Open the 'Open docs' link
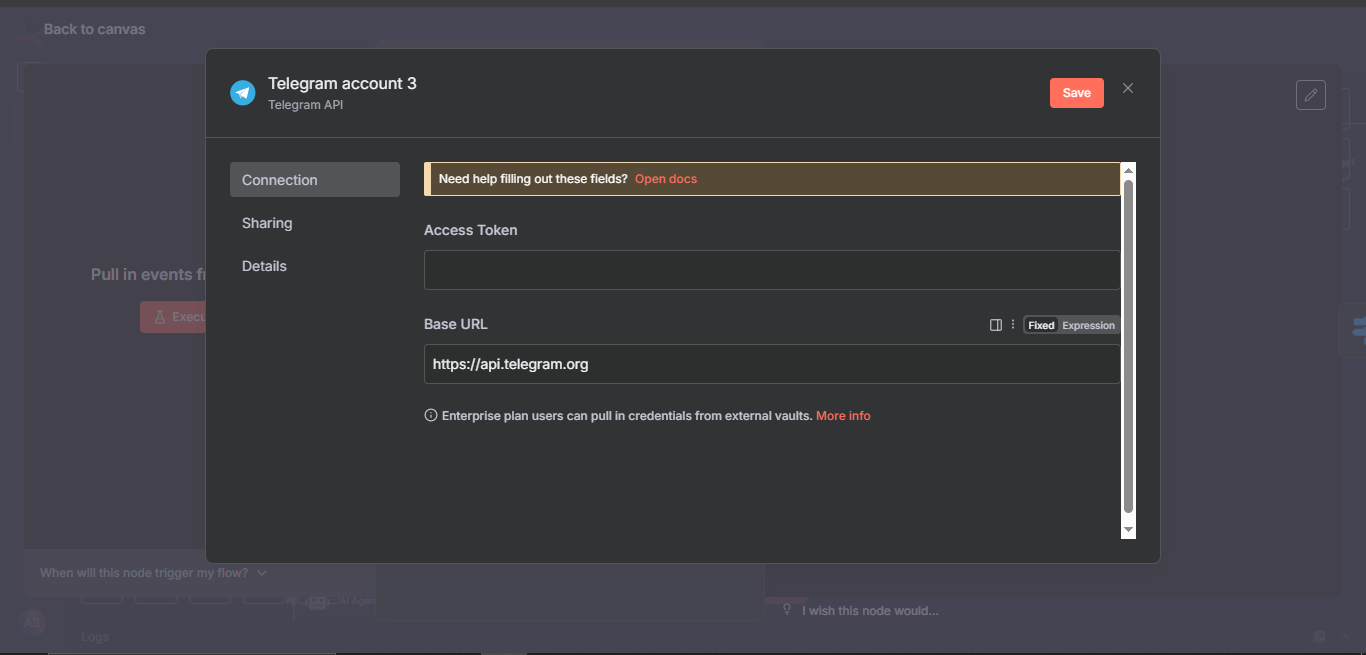 666,179
